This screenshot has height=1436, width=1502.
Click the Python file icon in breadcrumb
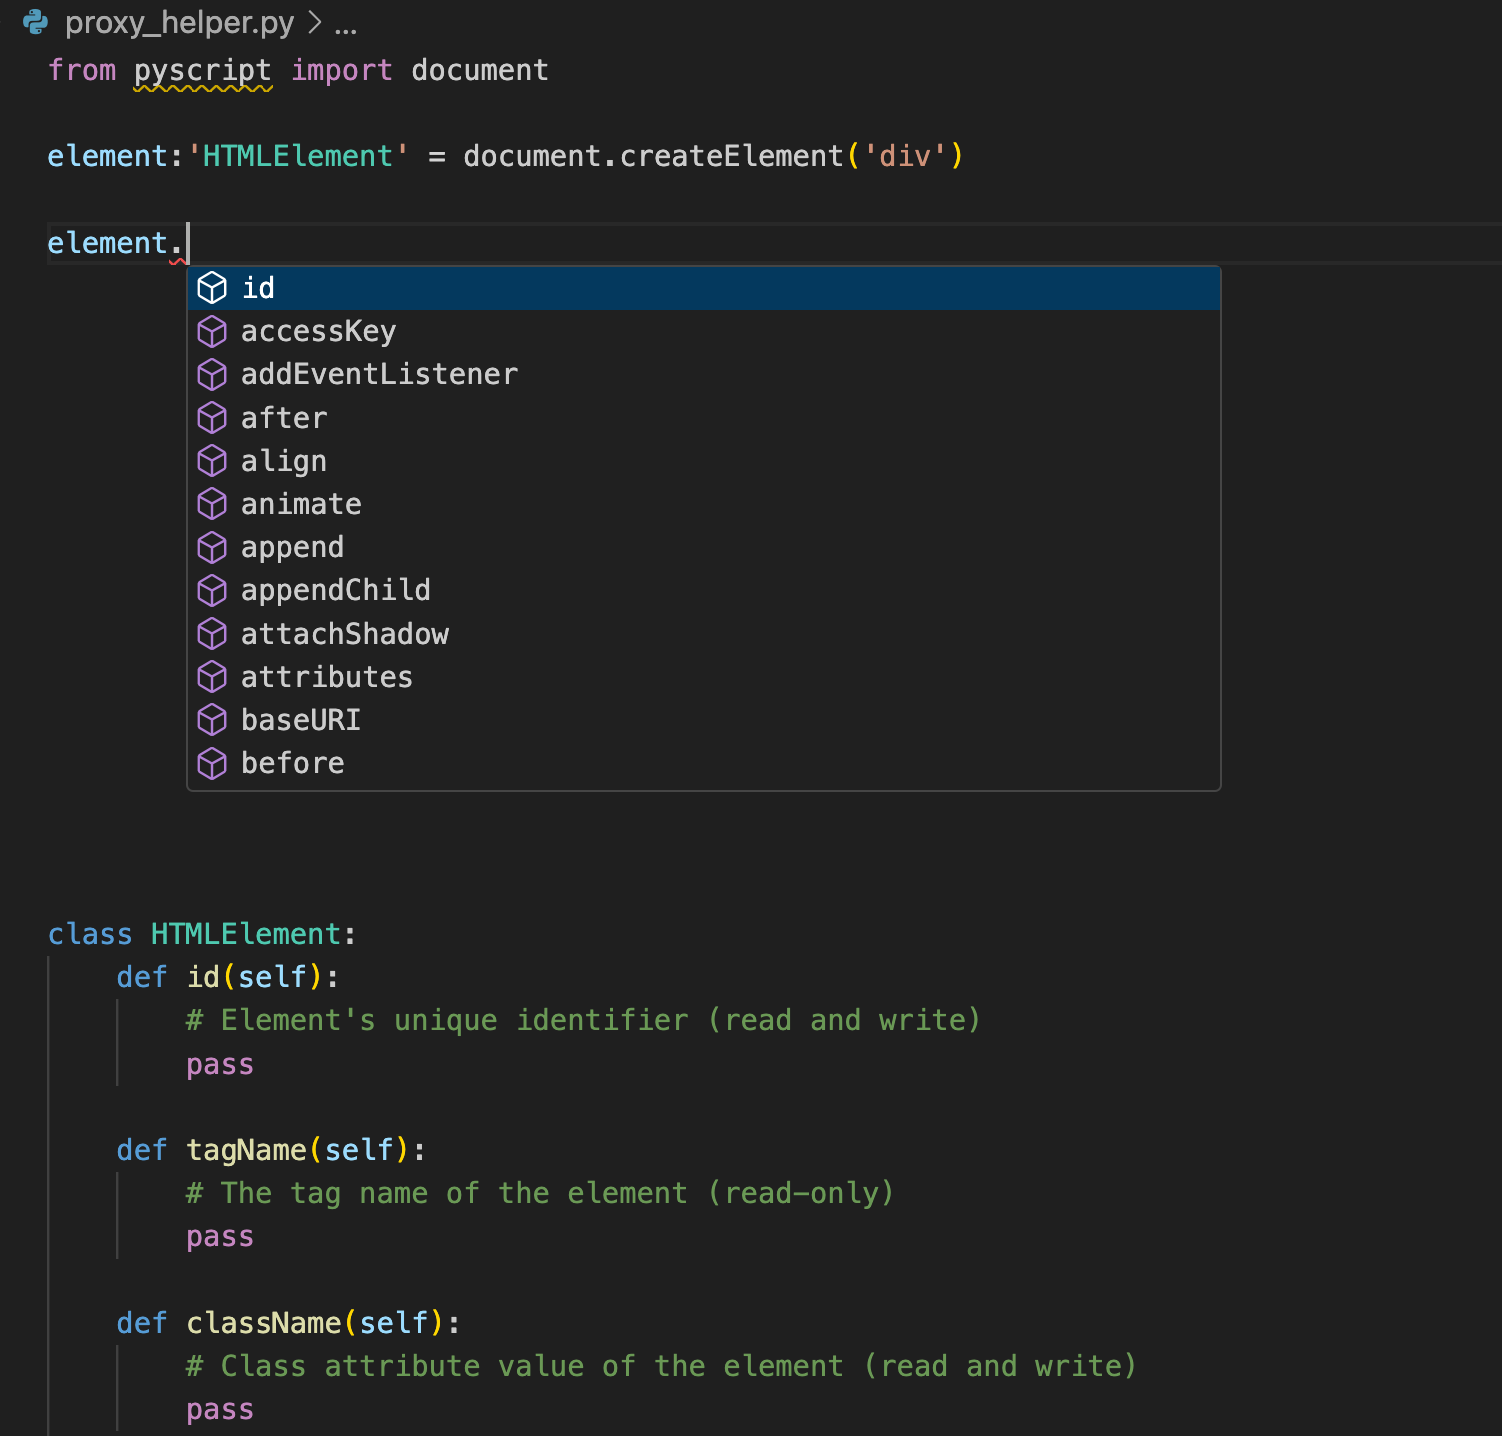click(35, 22)
